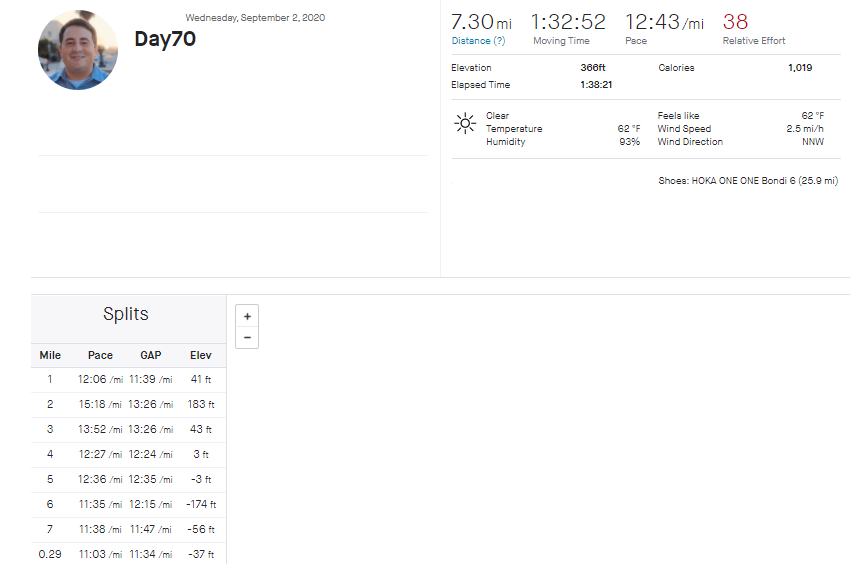The width and height of the screenshot is (865, 574).
Task: Click the 7.30 mi distance value
Action: (481, 22)
